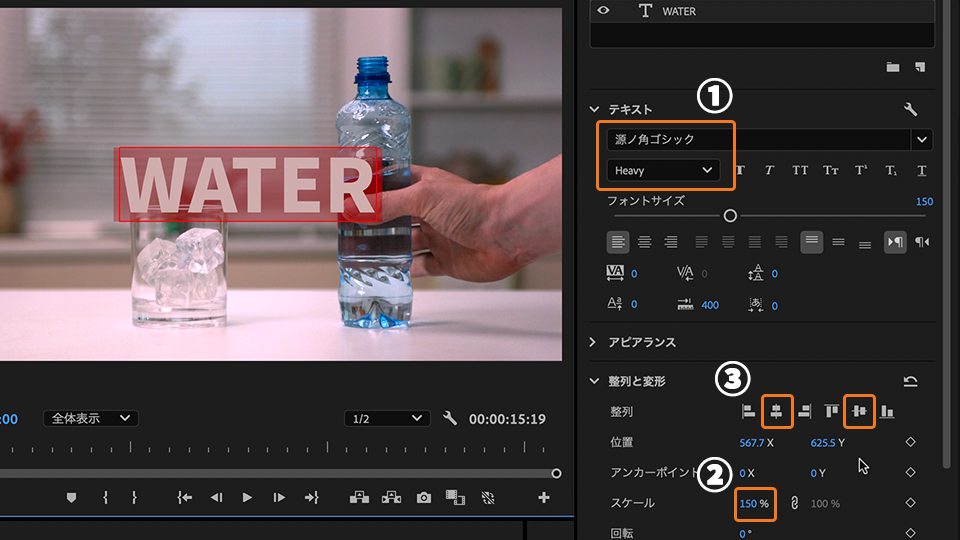The width and height of the screenshot is (960, 540).
Task: Justify text with last line right
Action: pos(754,242)
